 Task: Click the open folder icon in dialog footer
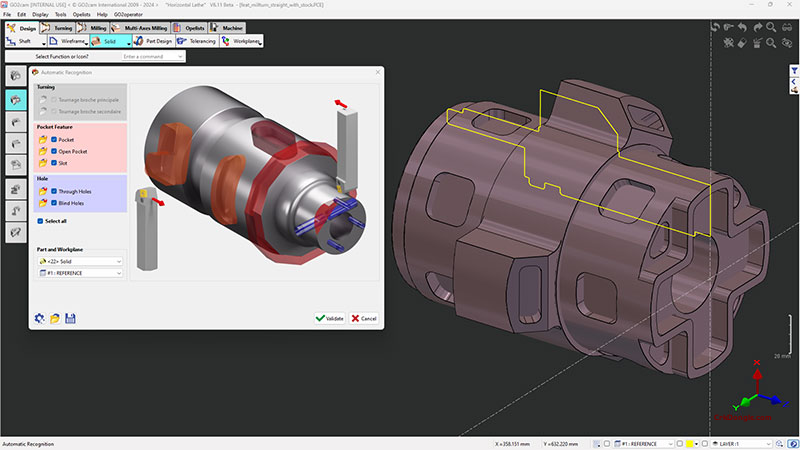point(55,318)
